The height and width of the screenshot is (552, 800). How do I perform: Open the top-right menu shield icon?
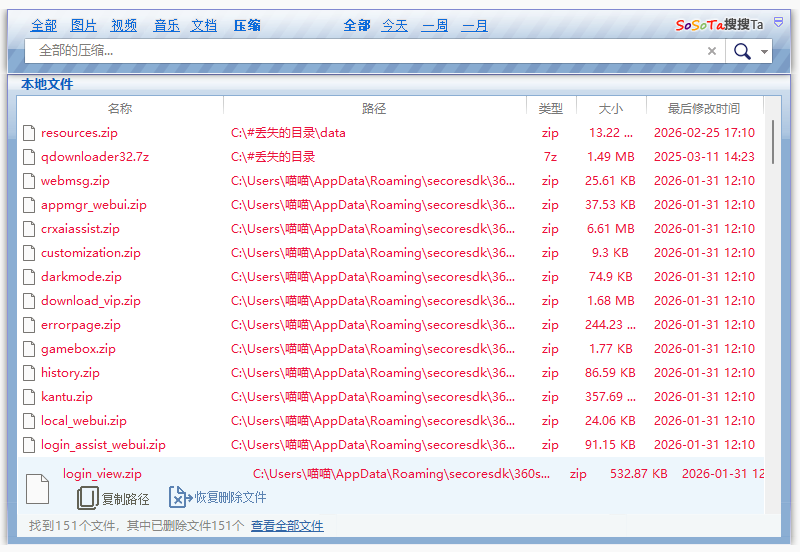tap(778, 22)
